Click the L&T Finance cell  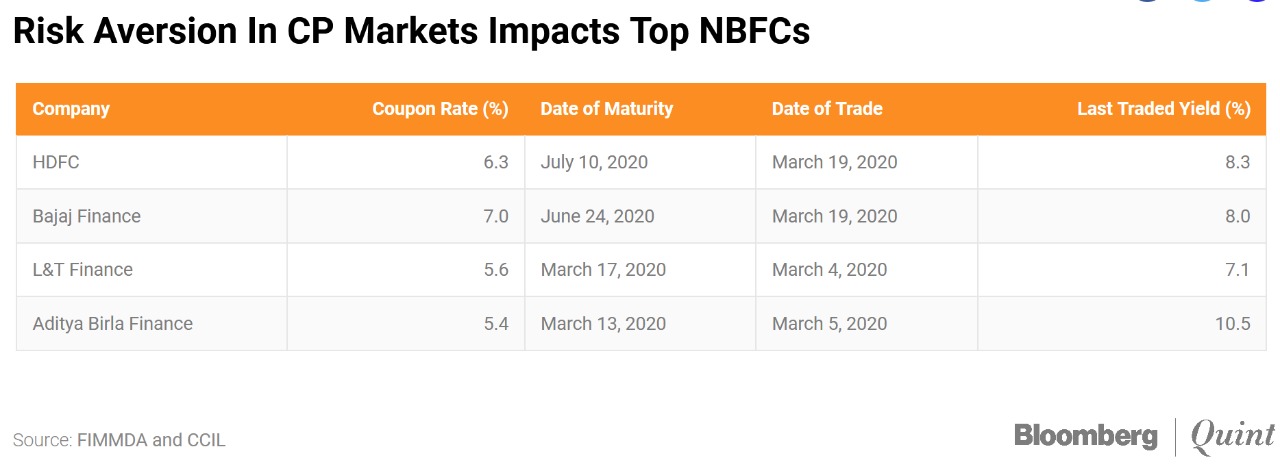[83, 270]
